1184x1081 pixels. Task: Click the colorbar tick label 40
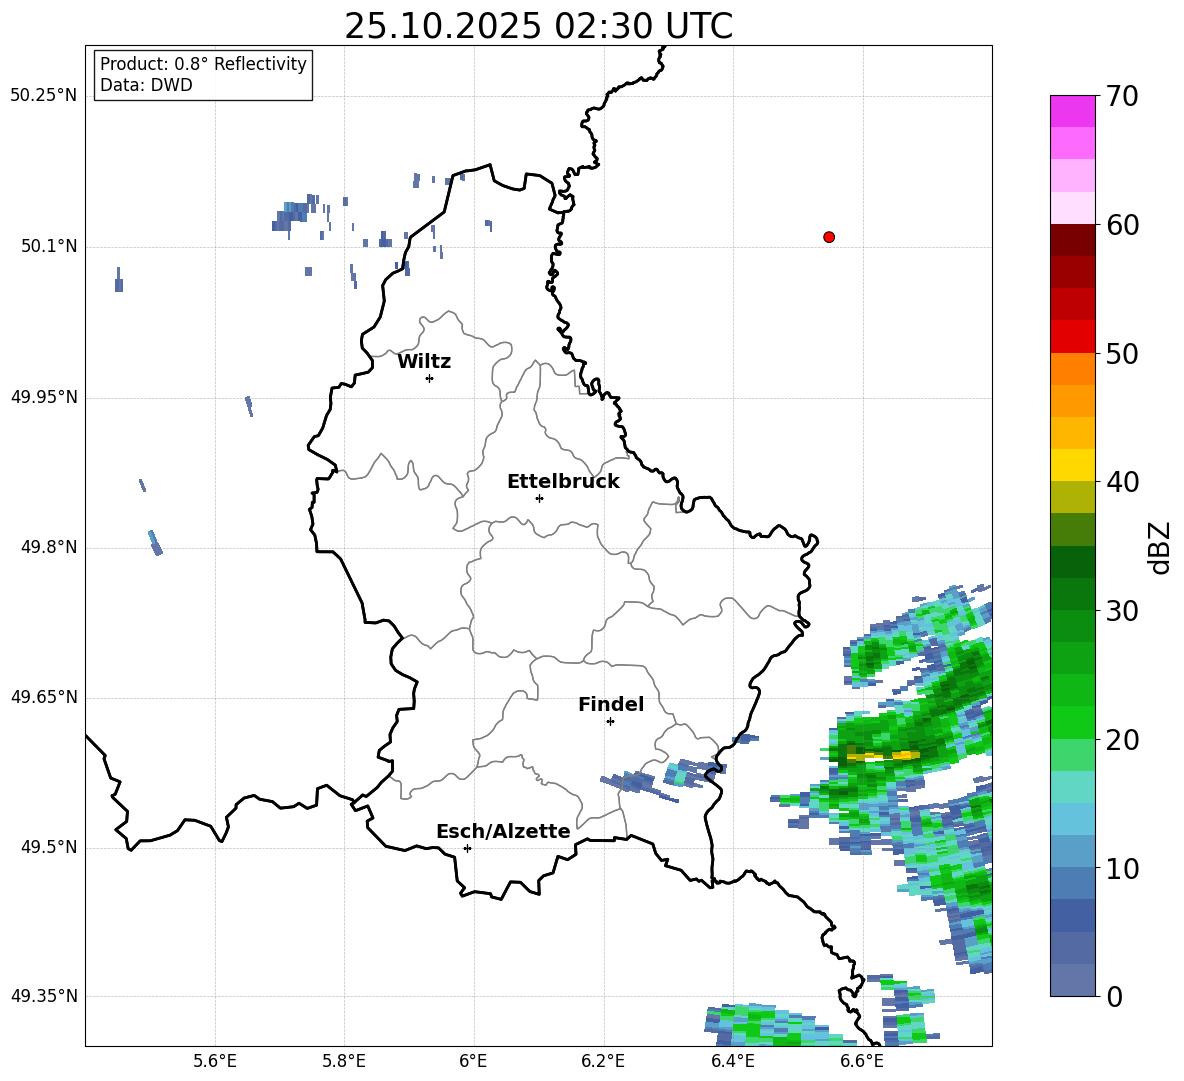click(x=1122, y=482)
